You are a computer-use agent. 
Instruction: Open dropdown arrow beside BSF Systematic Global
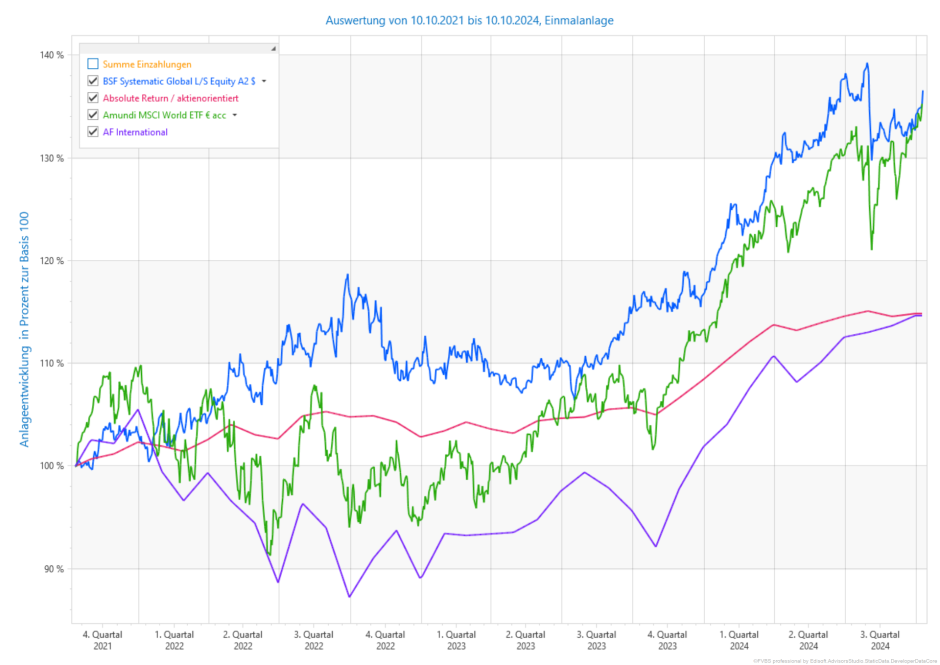pyautogui.click(x=264, y=81)
